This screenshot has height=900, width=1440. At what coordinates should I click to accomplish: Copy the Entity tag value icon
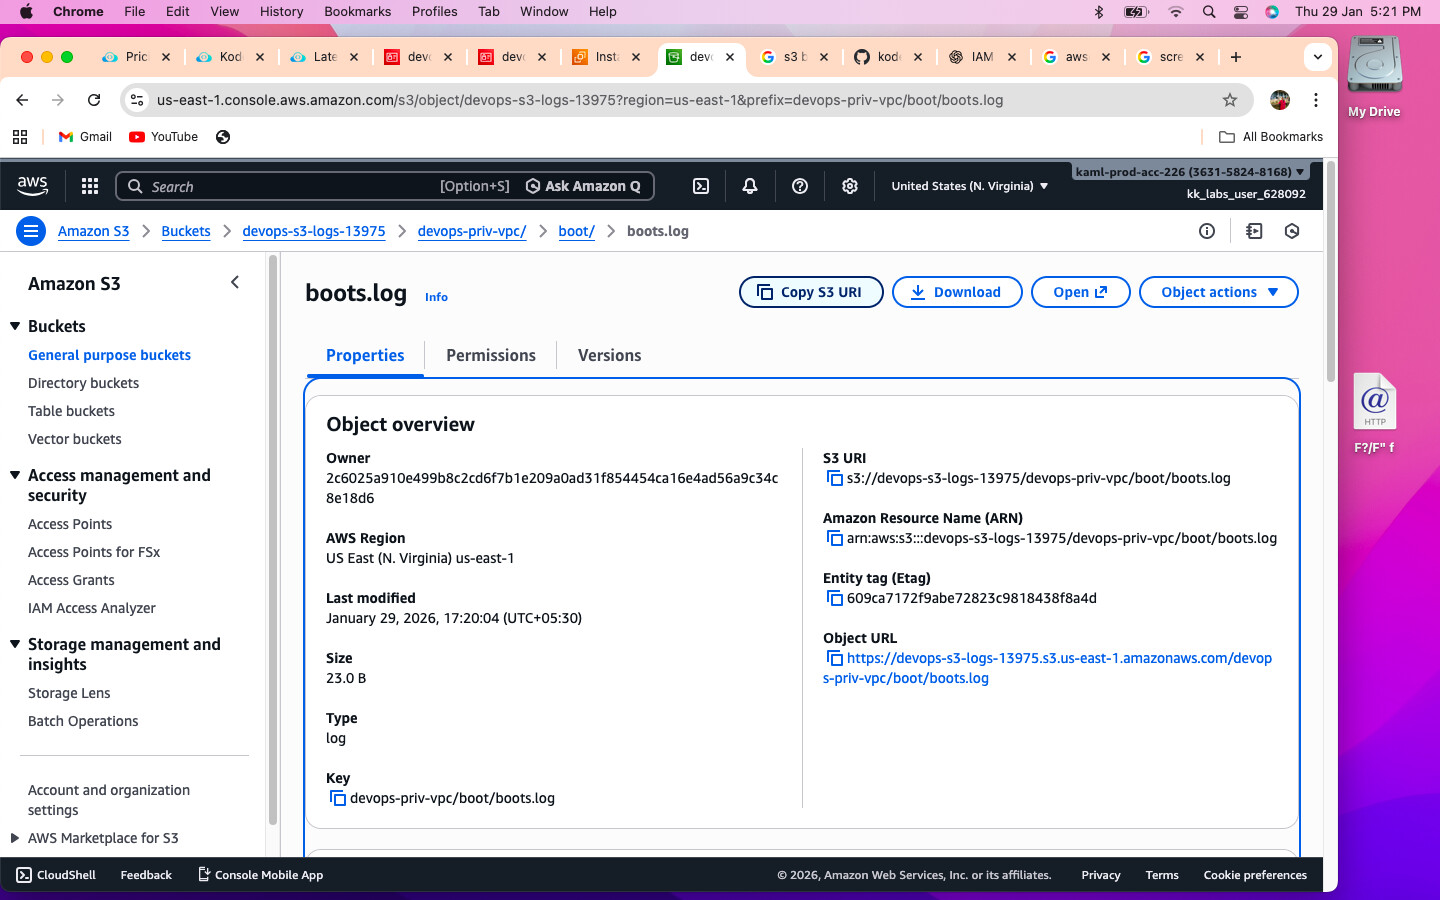(834, 598)
